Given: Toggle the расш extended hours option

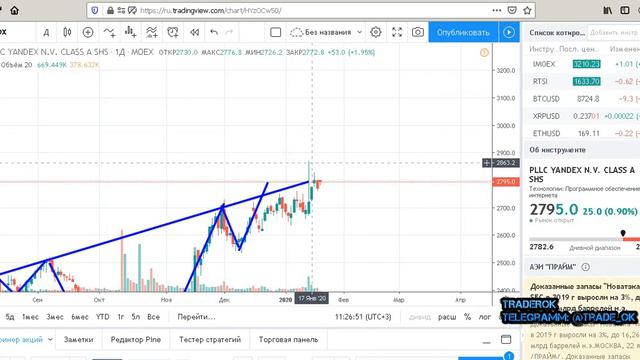Looking at the screenshot, I should coord(447,317).
